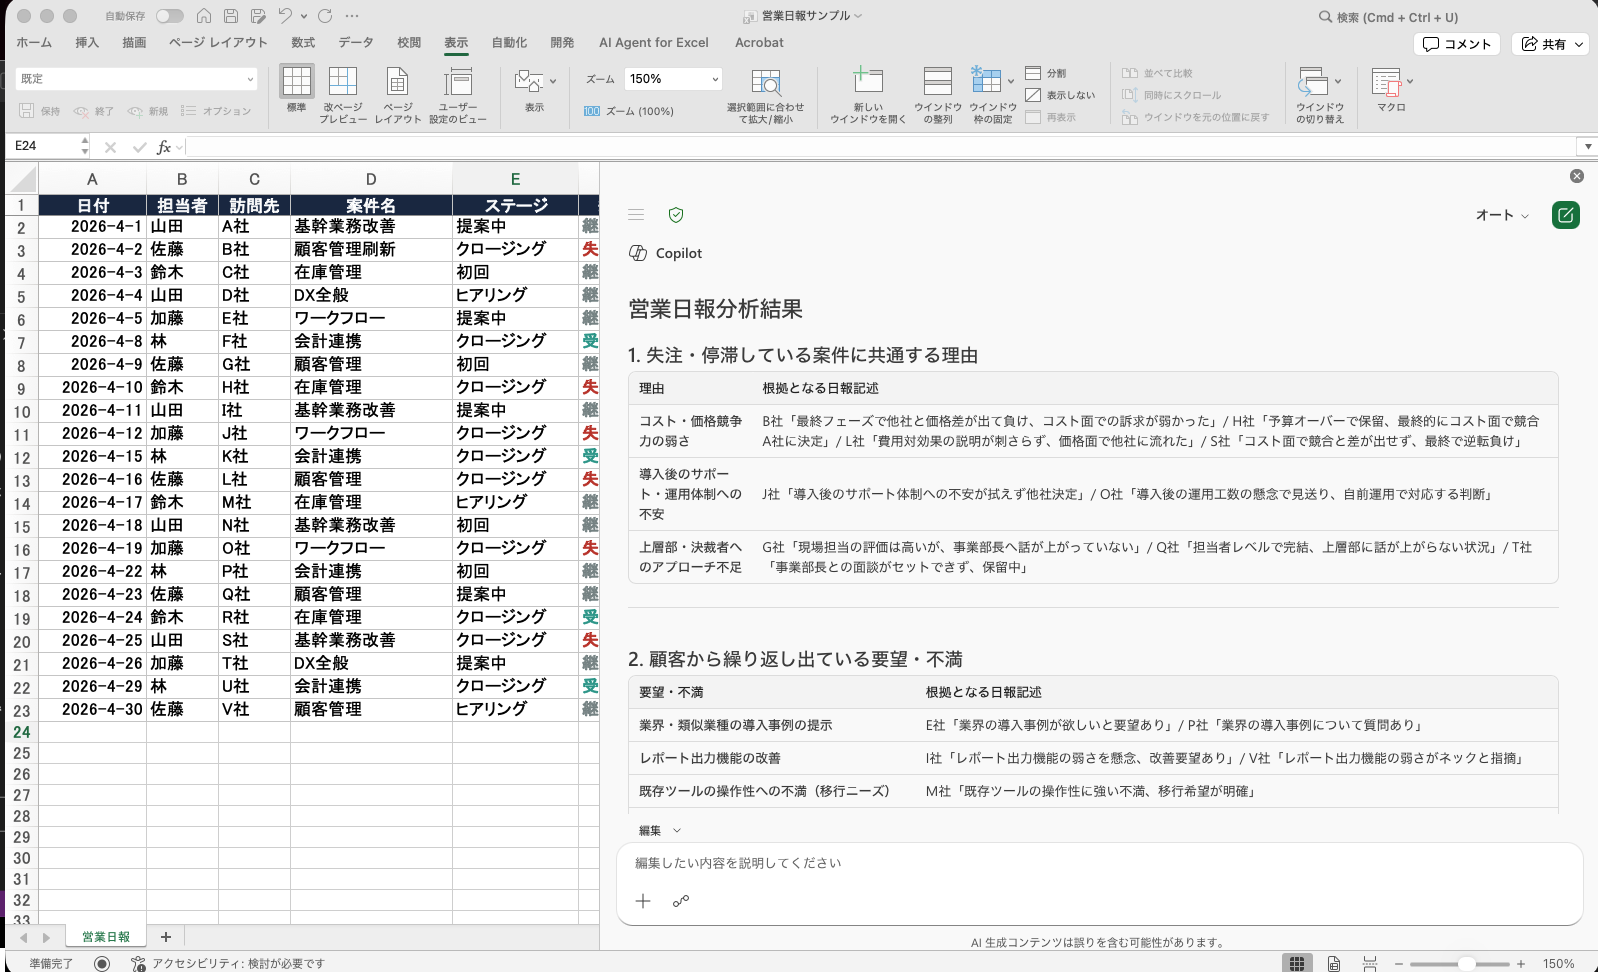Click the search magnifier in title bar
Screen dimensions: 1598x972
pos(1325,17)
